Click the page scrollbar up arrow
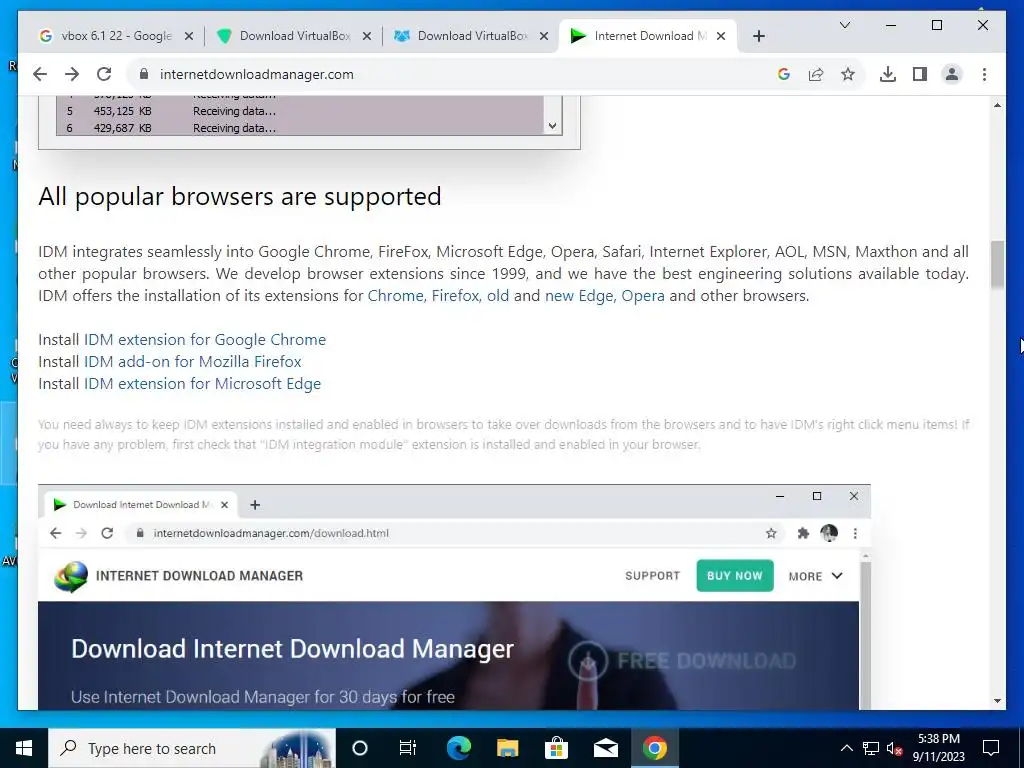1024x768 pixels. (x=997, y=105)
